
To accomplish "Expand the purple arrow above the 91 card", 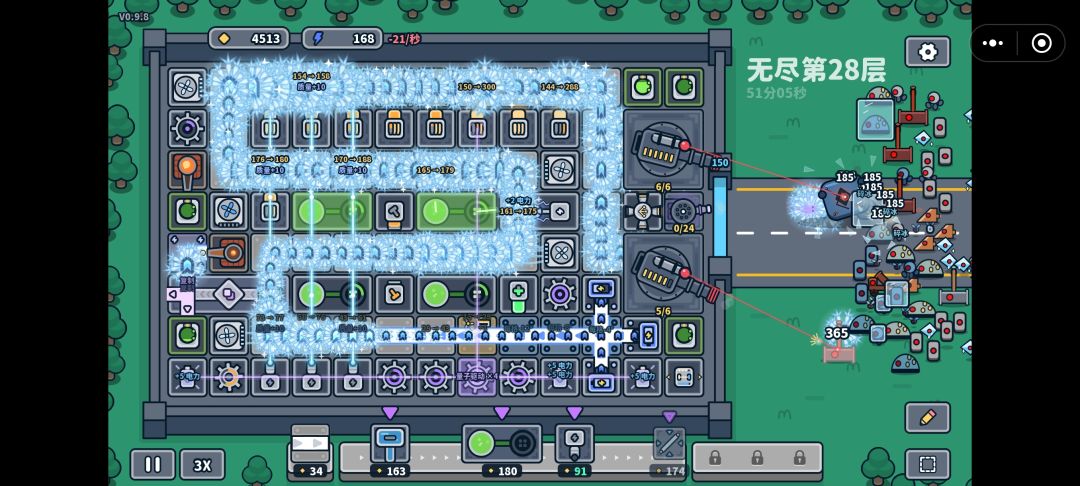I will pyautogui.click(x=574, y=412).
